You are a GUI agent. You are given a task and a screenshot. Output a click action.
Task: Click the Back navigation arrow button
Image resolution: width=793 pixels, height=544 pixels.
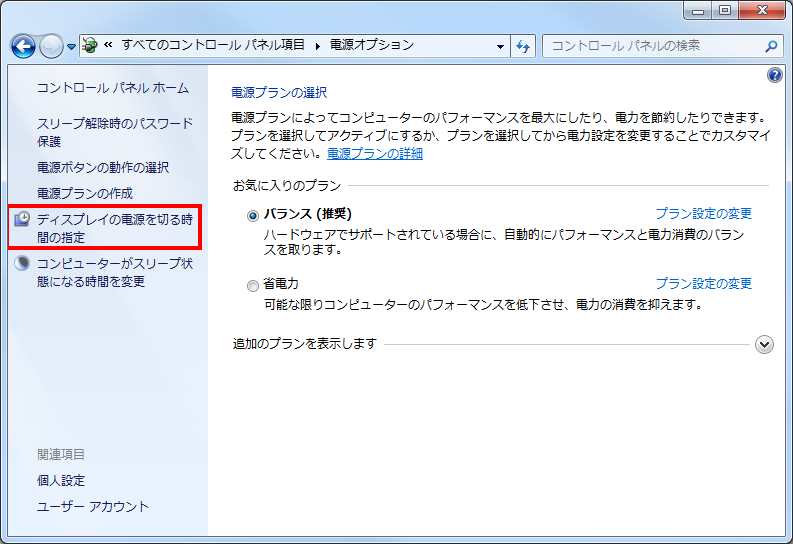tap(24, 46)
